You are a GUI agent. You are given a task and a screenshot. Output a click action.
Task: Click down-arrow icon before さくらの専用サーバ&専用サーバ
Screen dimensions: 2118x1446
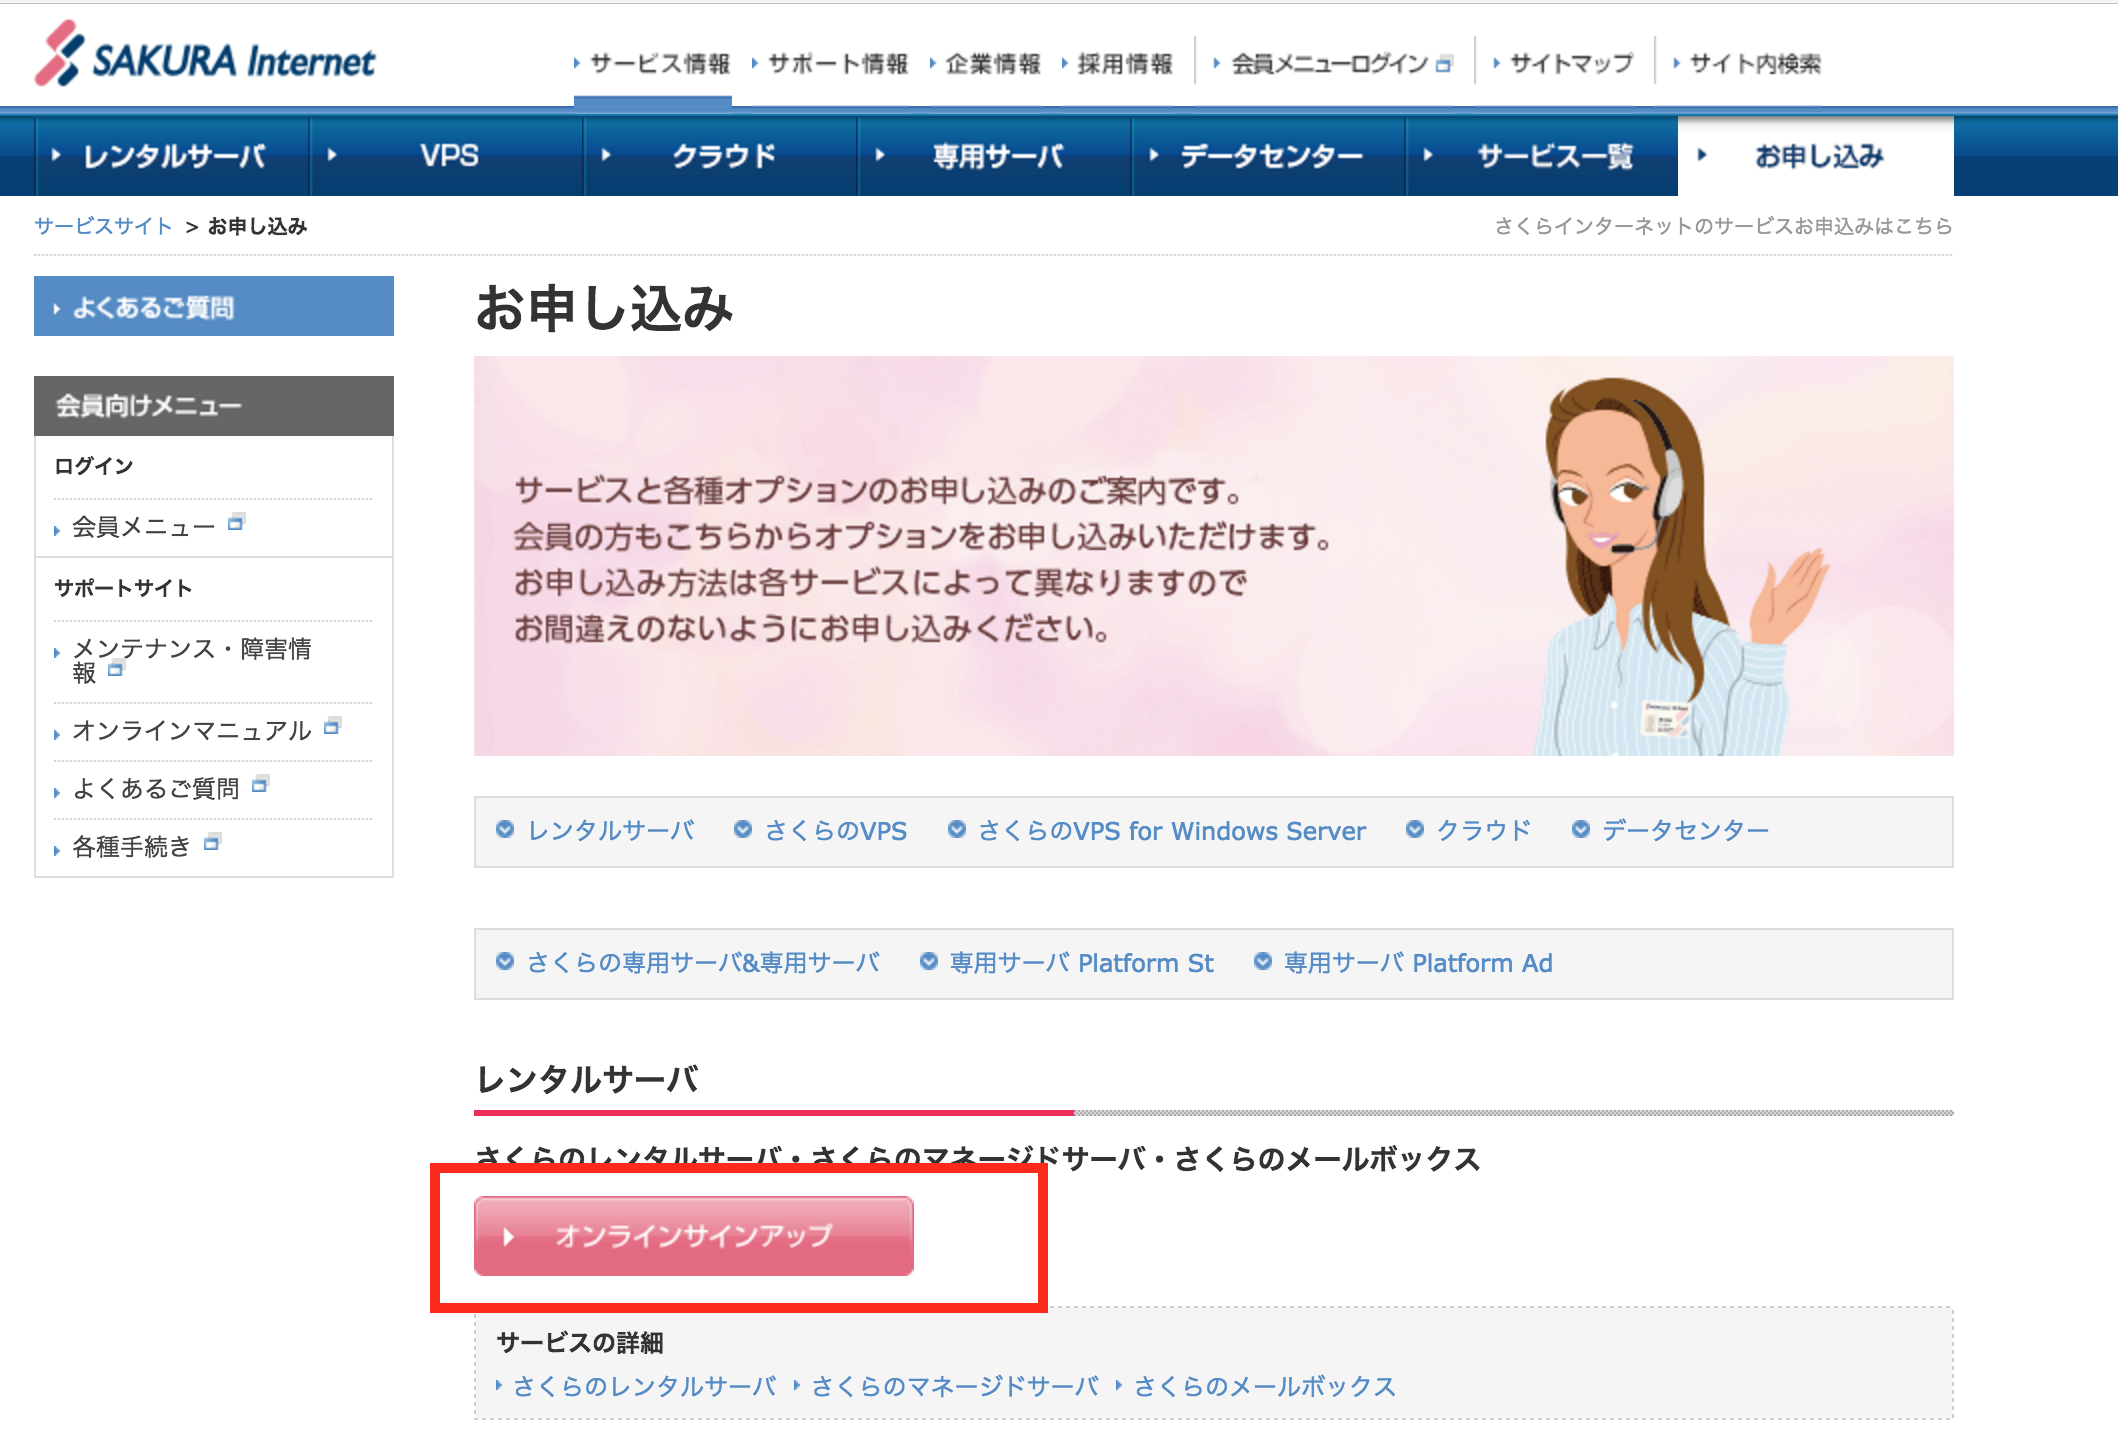pos(505,961)
